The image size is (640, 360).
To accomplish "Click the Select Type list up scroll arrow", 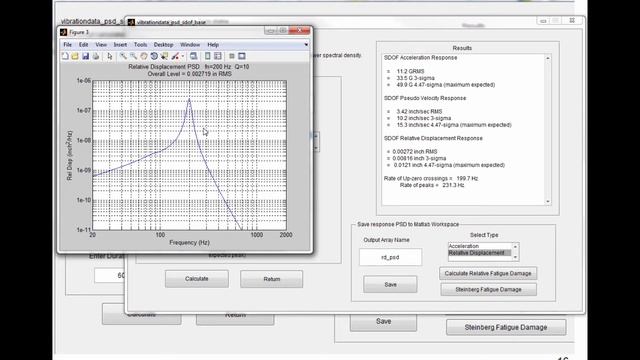I will 515,246.
